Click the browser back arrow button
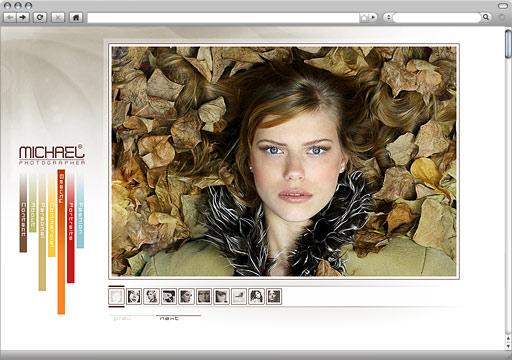This screenshot has height=360, width=512. coord(10,17)
